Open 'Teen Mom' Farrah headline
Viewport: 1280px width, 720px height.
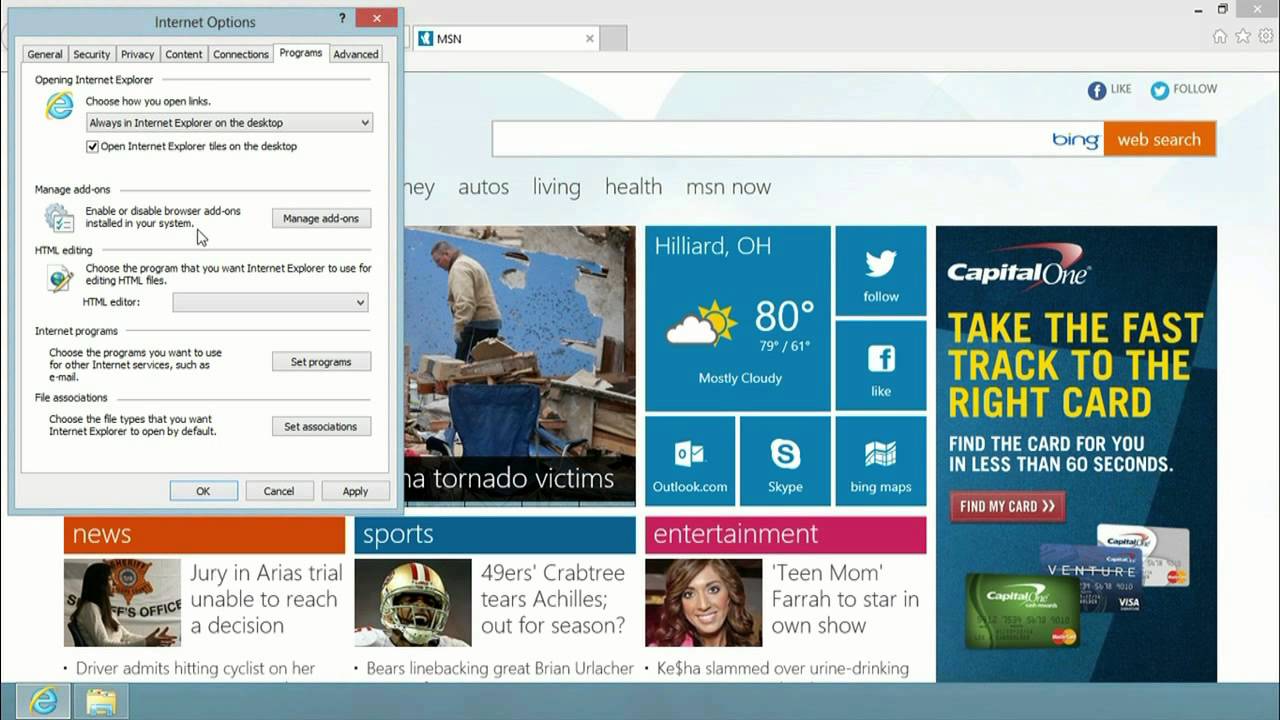[845, 599]
